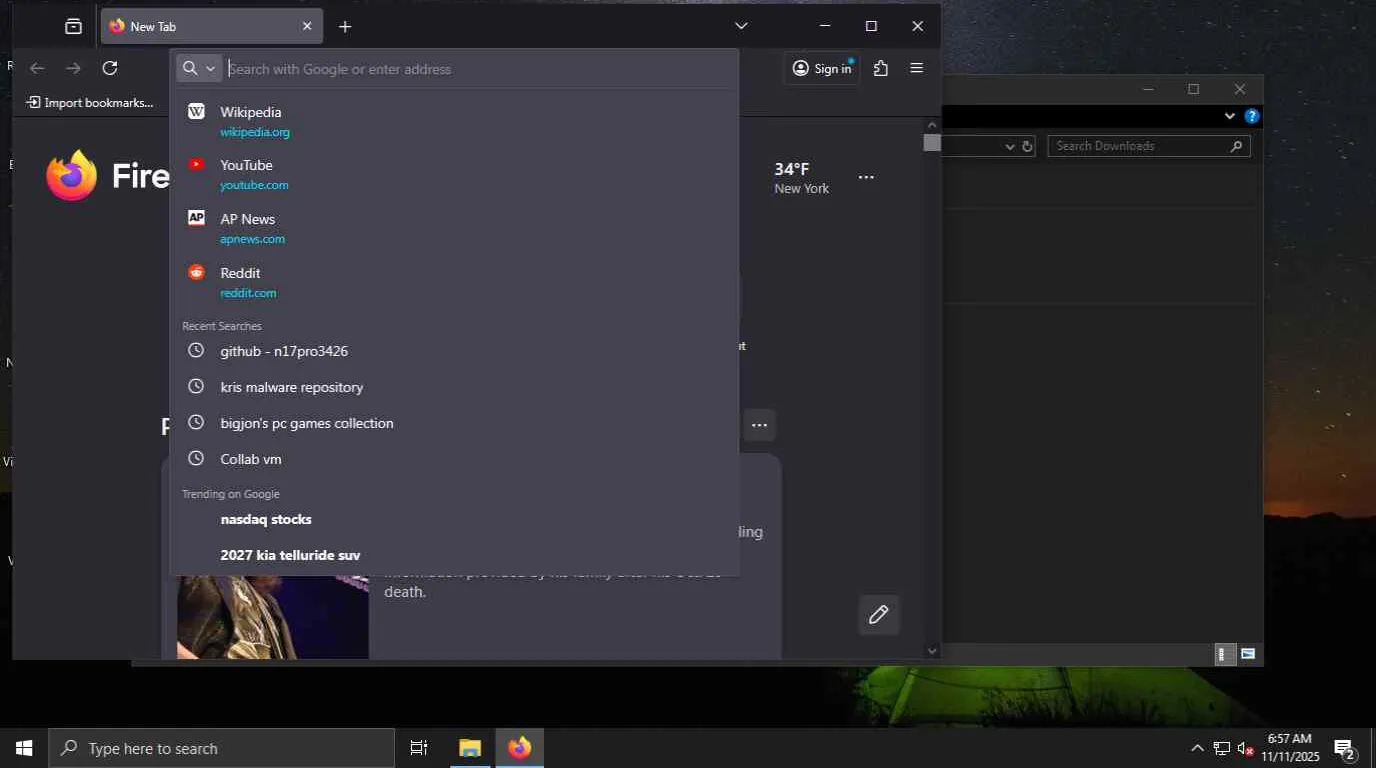1376x768 pixels.
Task: Open the taskbar clock and date
Action: pos(1289,748)
